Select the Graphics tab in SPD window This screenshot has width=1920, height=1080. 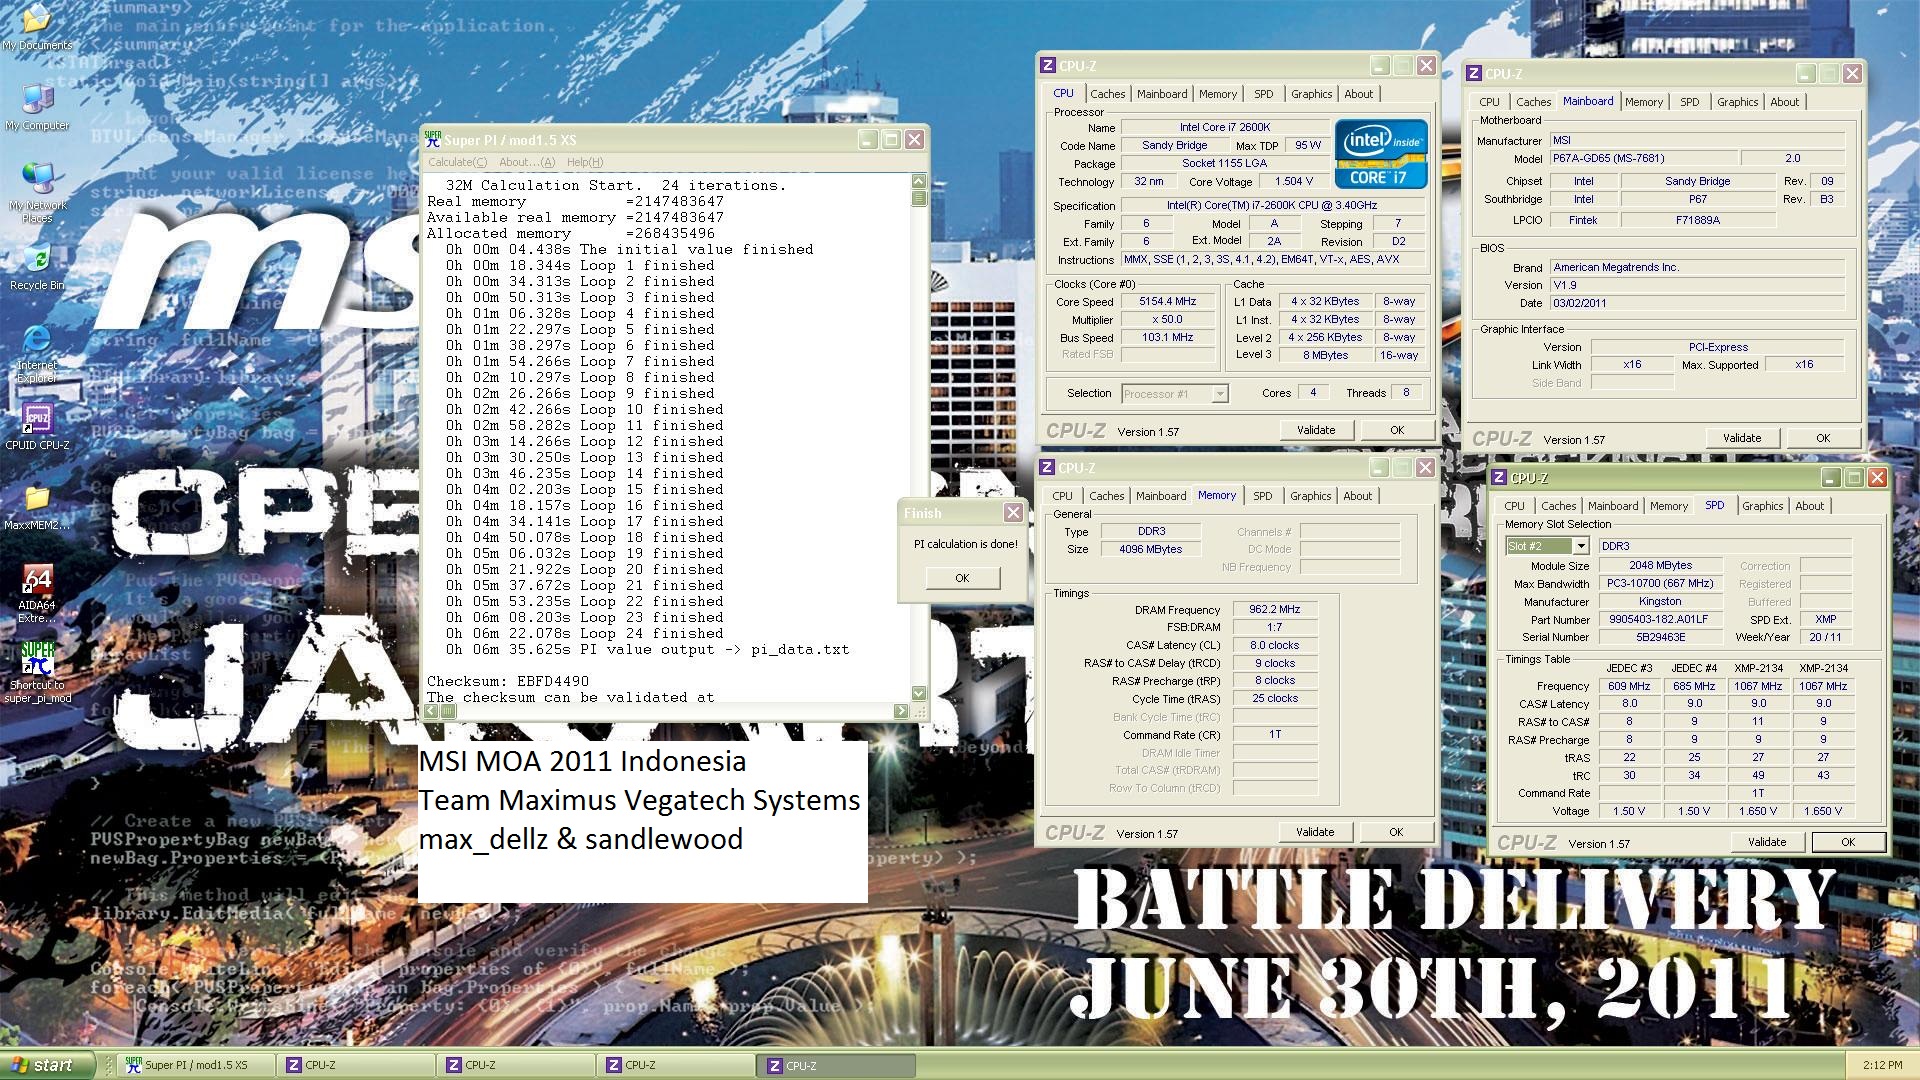pos(1762,506)
